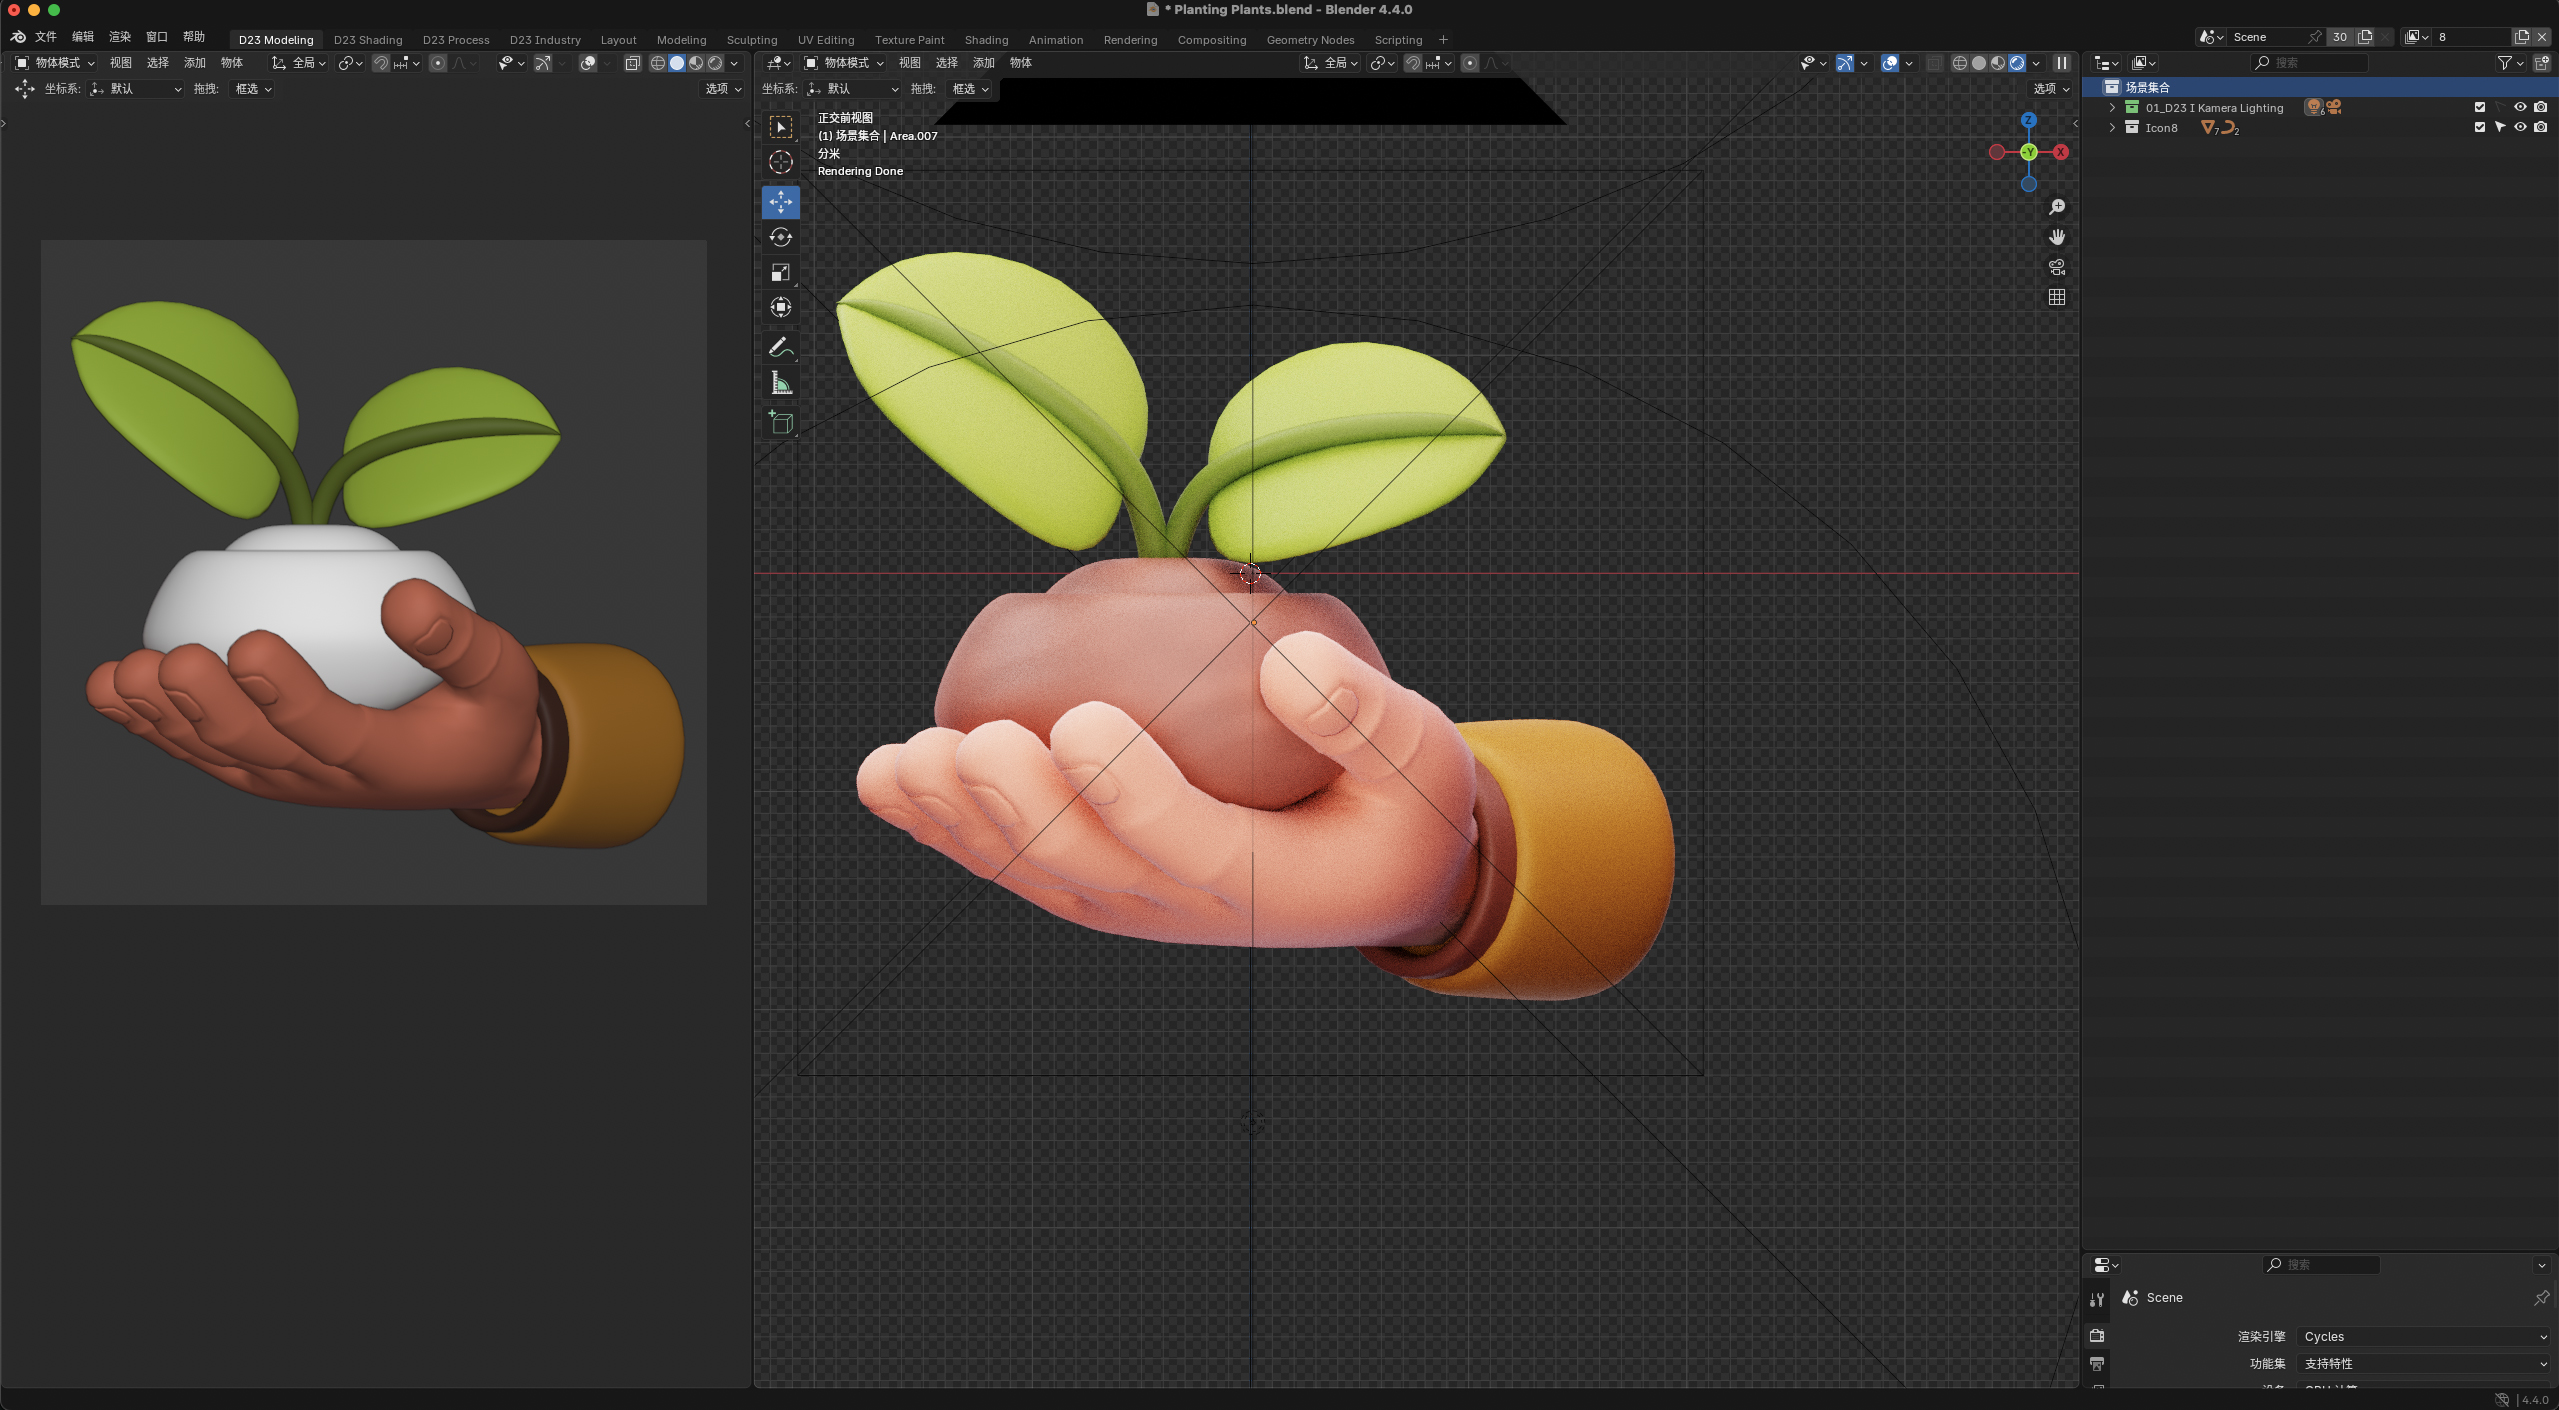The image size is (2559, 1410).
Task: Open the 渲染 render menu
Action: [x=120, y=37]
